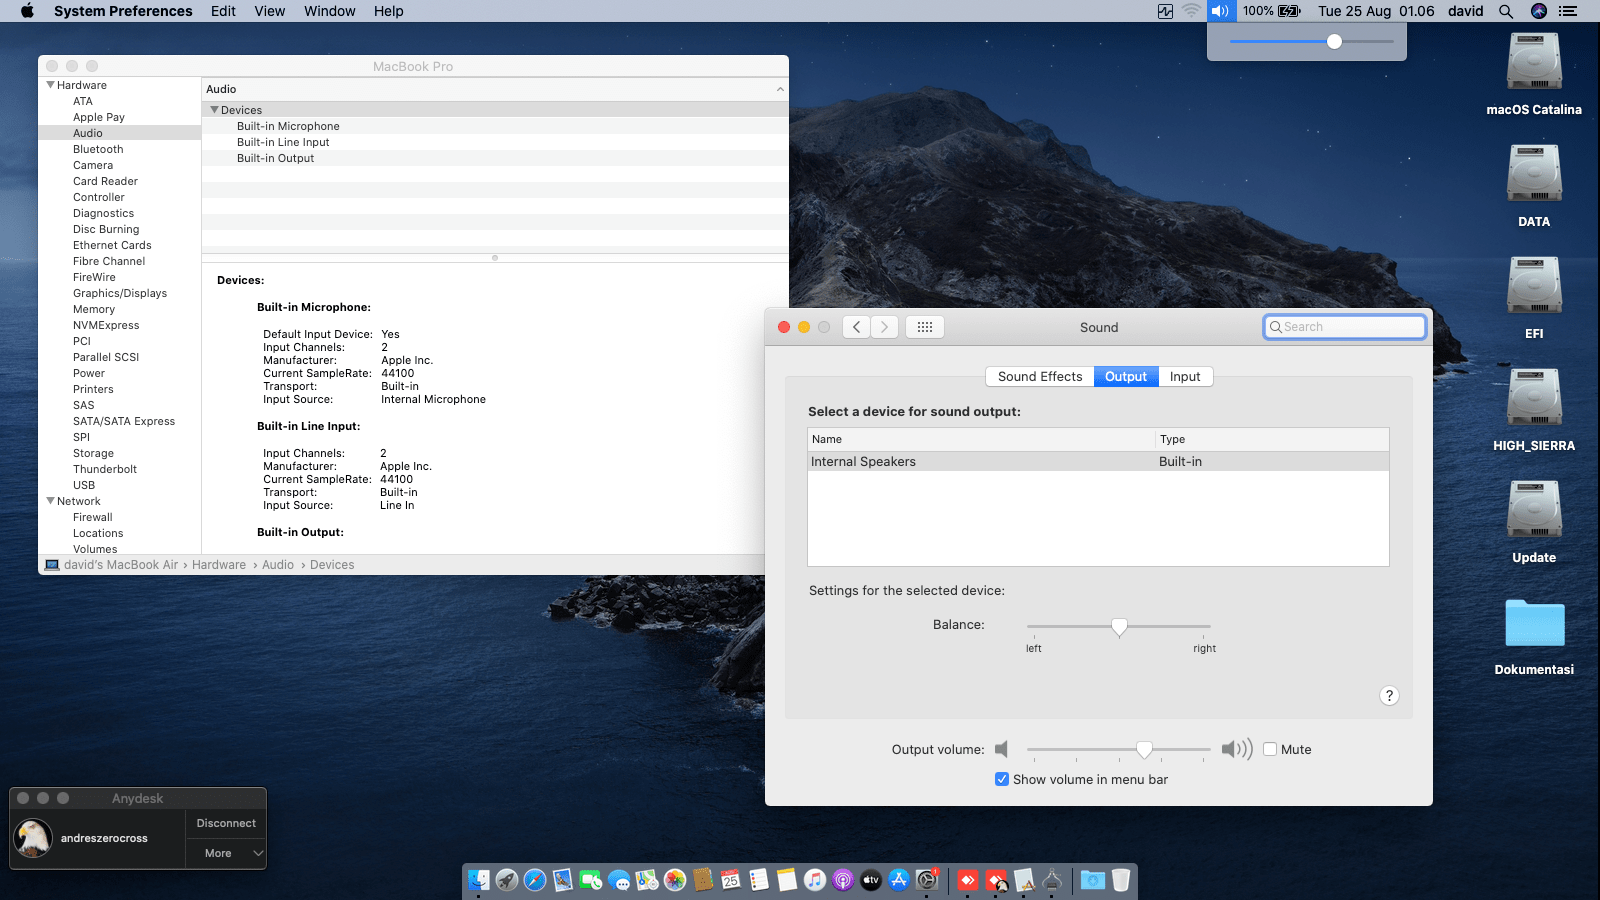Open the Trash in the Dock
The width and height of the screenshot is (1600, 900).
point(1121,880)
